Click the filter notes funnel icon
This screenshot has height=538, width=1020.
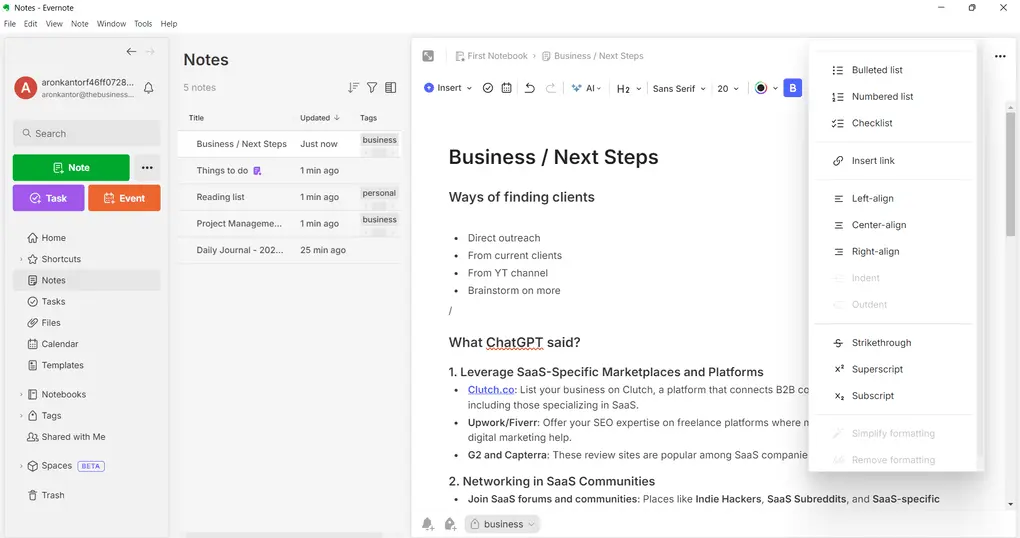[x=372, y=88]
